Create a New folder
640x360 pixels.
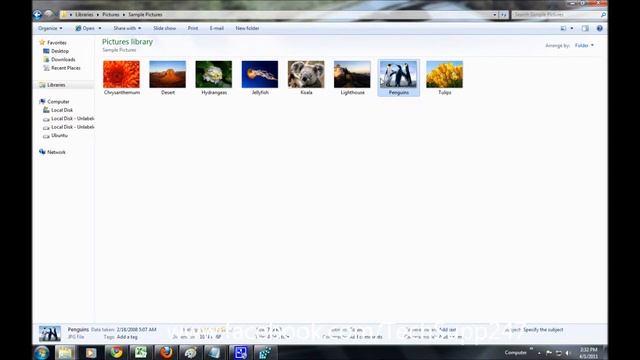[247, 28]
